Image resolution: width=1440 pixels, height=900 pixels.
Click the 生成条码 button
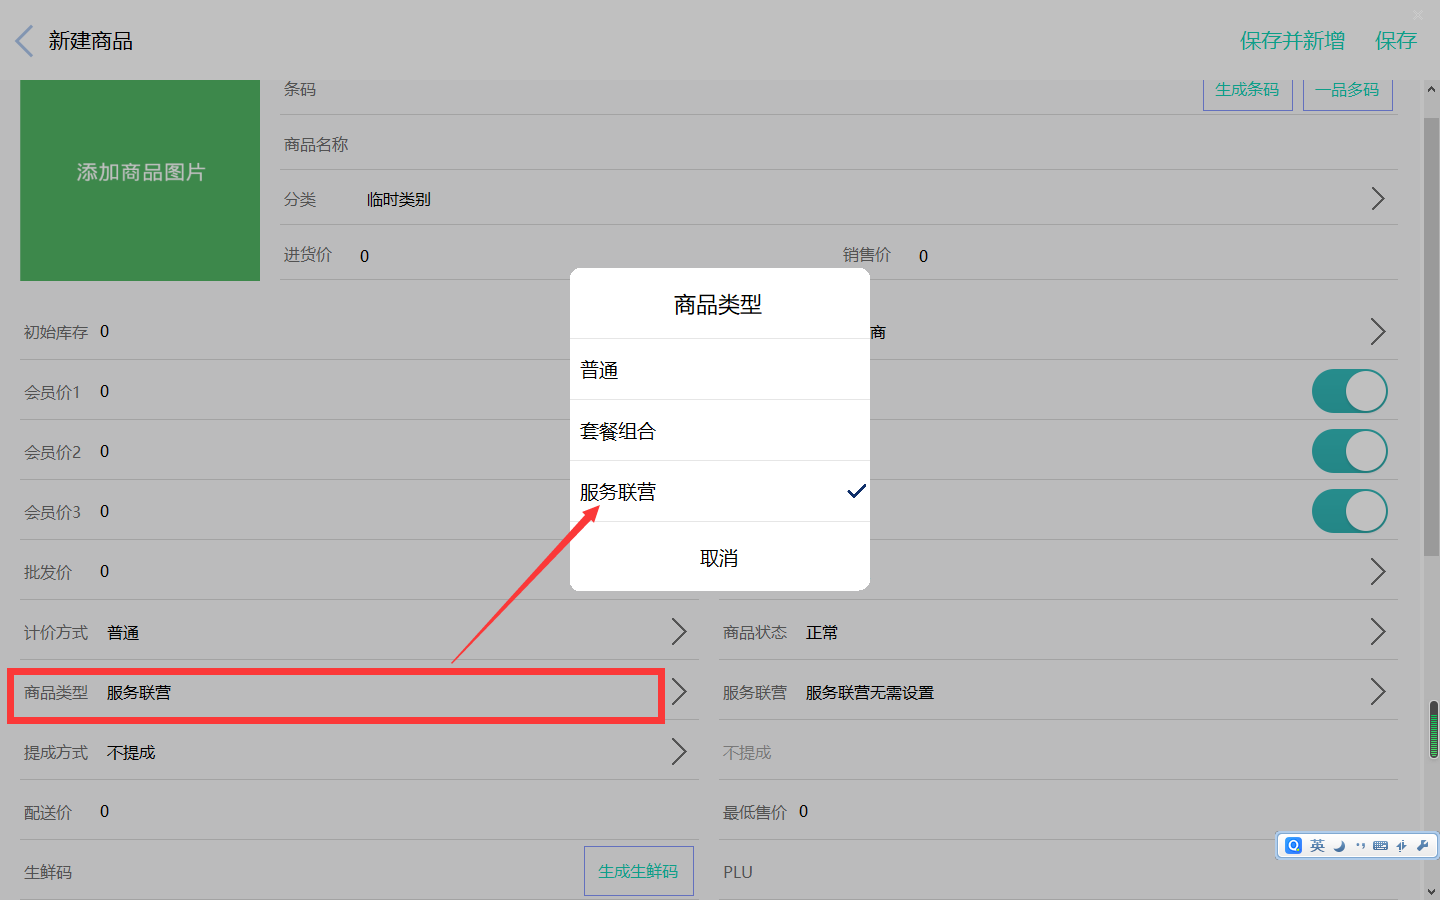tap(1247, 90)
